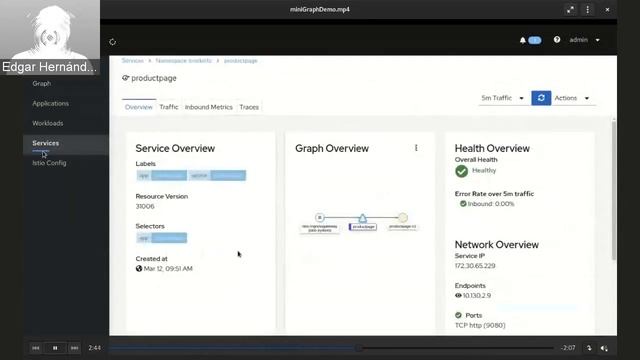Click the Service IP value 172.30.65.229
Viewport: 640px width, 360px height.
coord(475,266)
